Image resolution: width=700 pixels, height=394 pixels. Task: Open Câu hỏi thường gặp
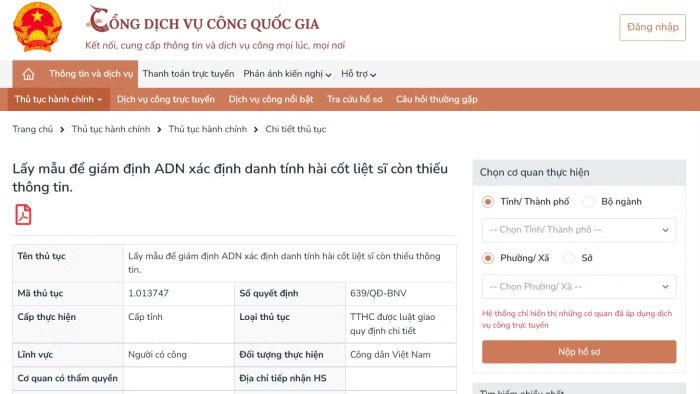[437, 99]
